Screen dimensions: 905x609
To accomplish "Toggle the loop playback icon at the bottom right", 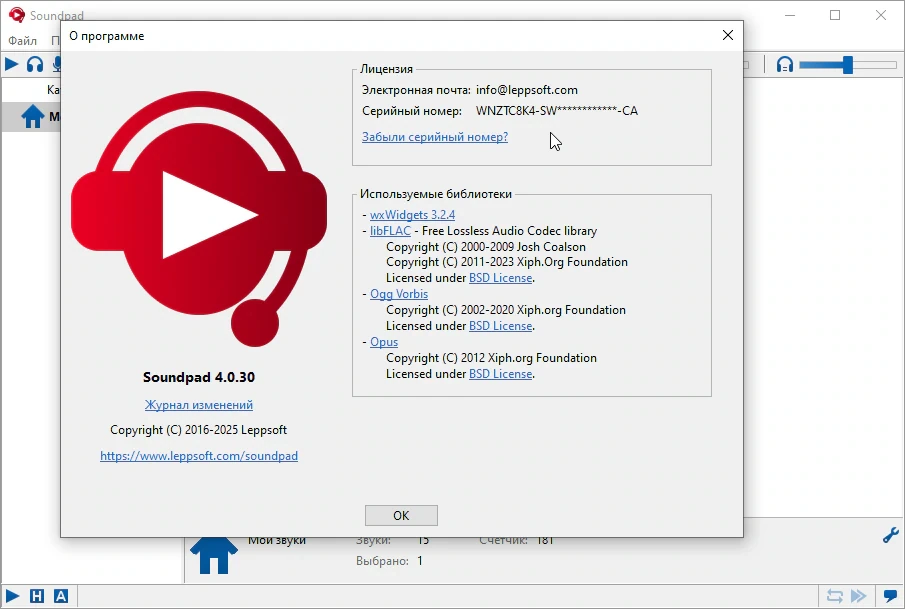I will coord(835,596).
